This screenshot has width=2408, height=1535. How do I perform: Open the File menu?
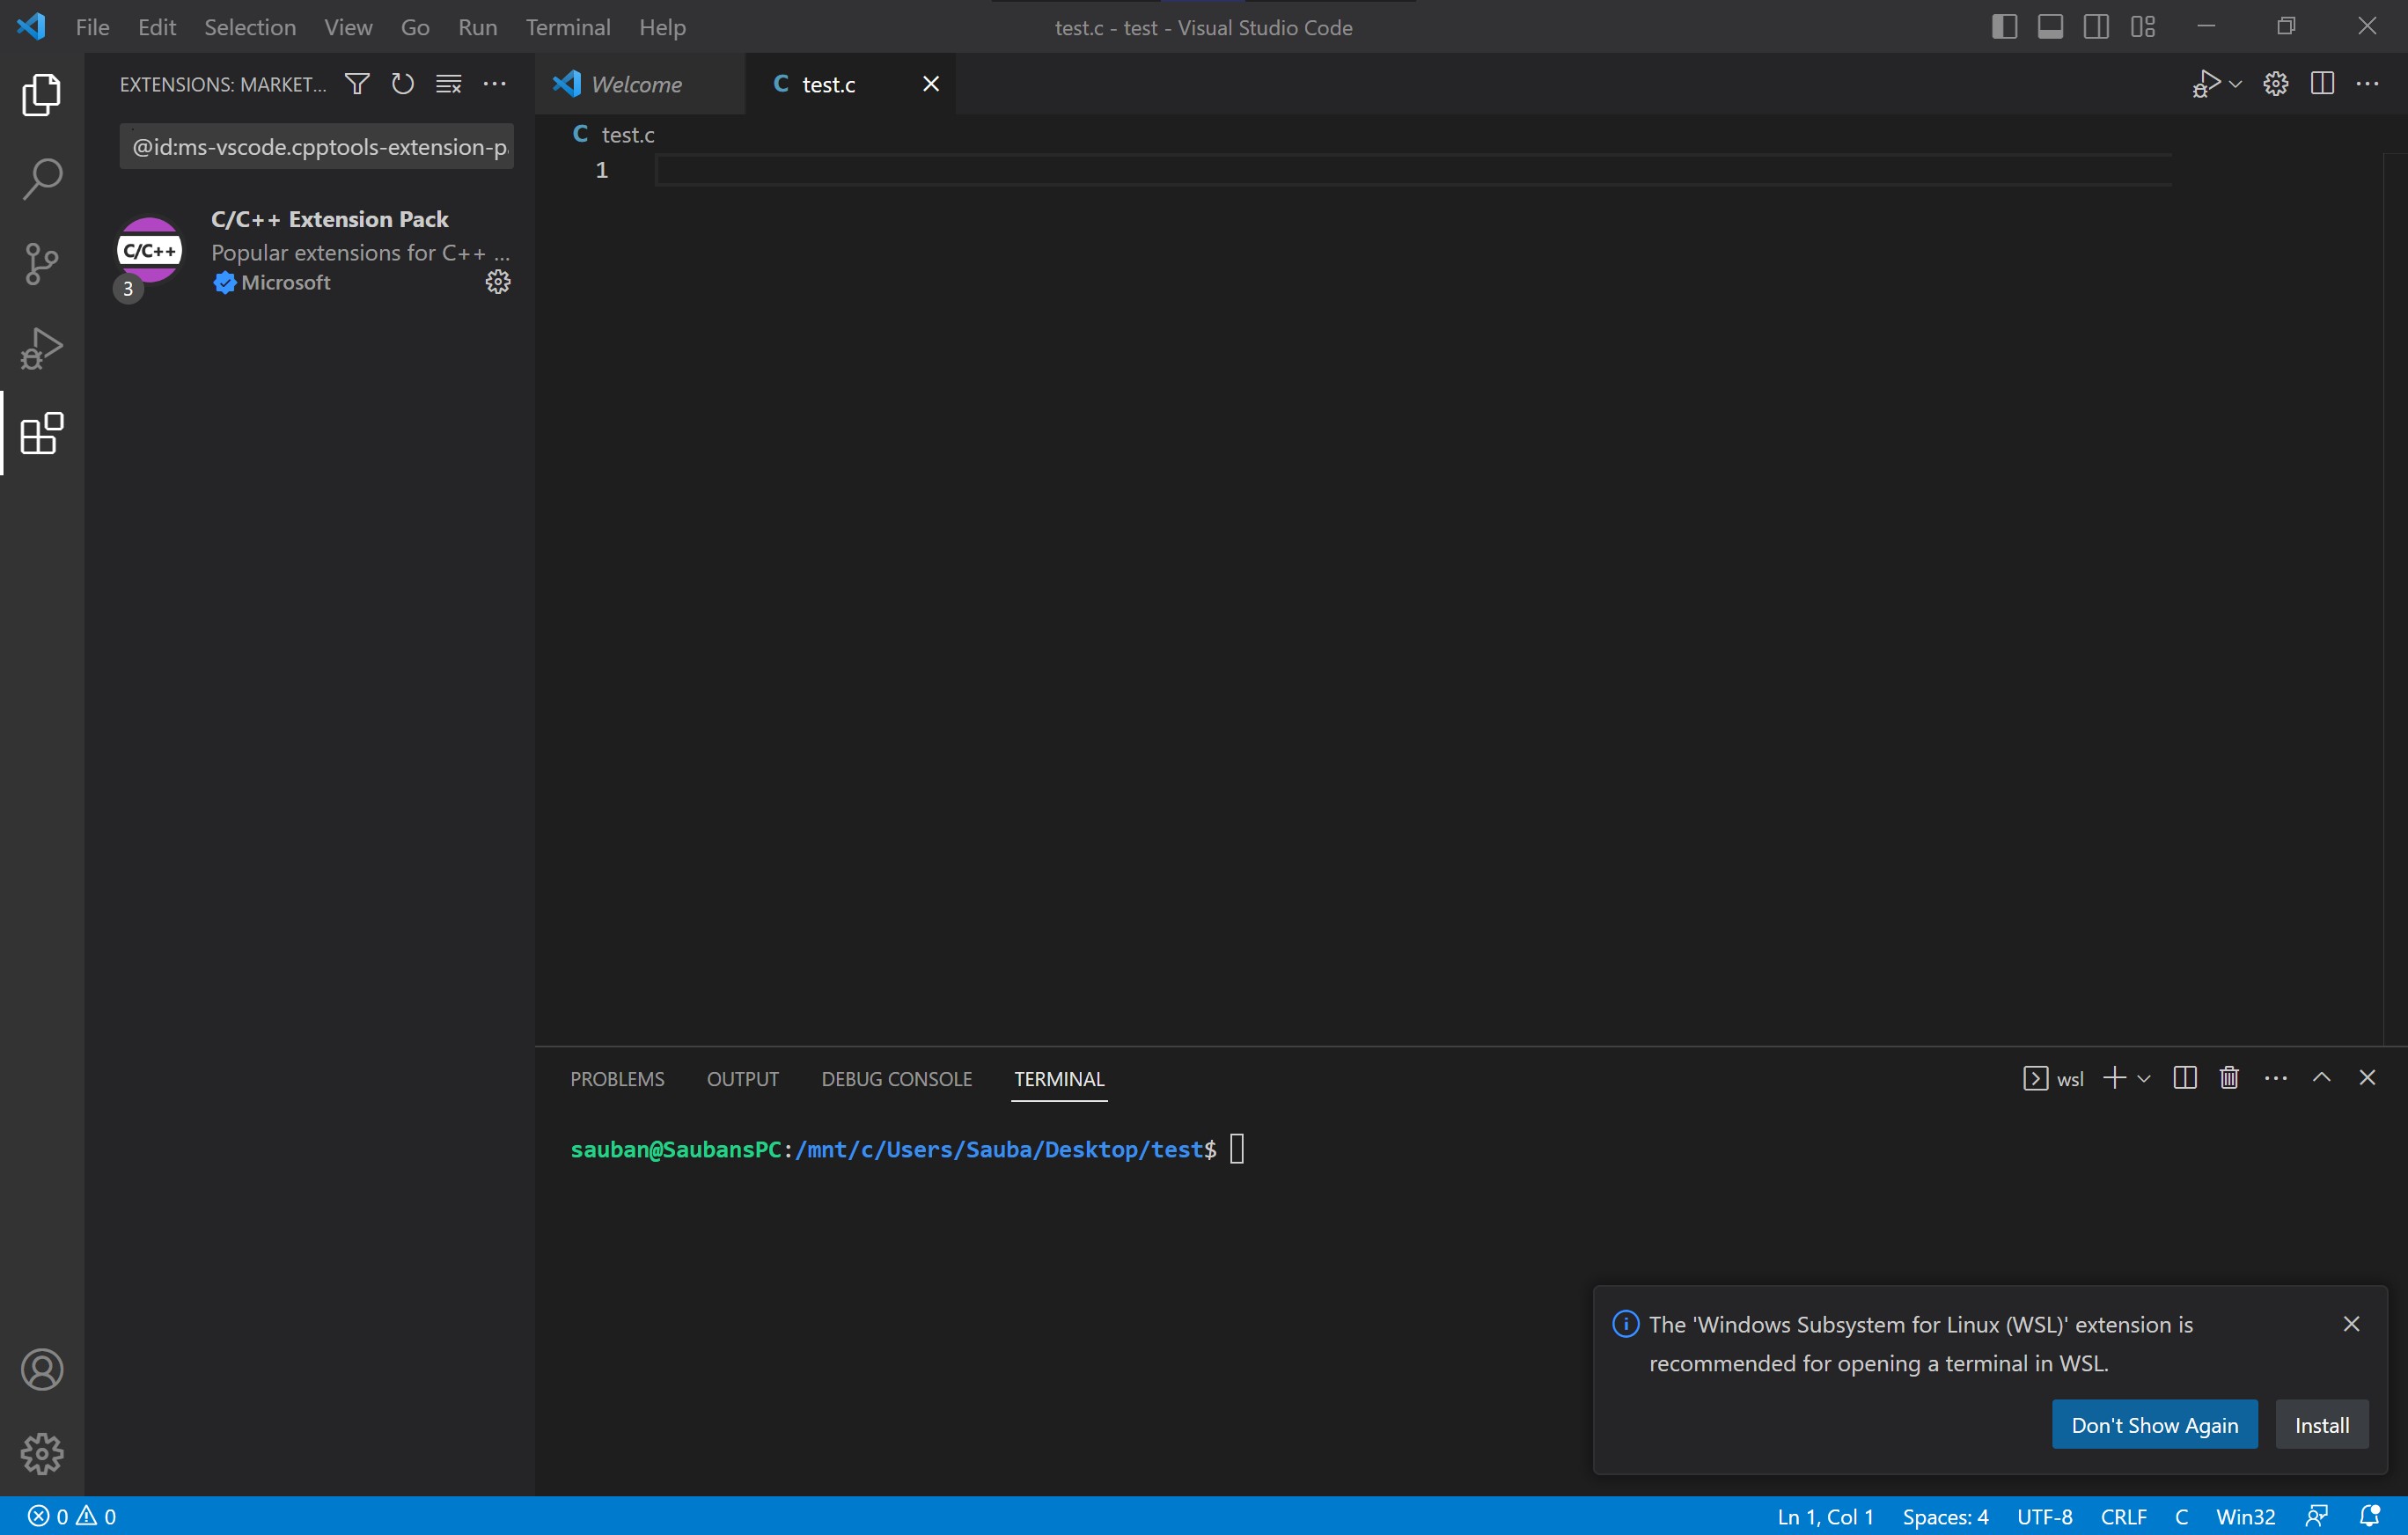(x=92, y=27)
